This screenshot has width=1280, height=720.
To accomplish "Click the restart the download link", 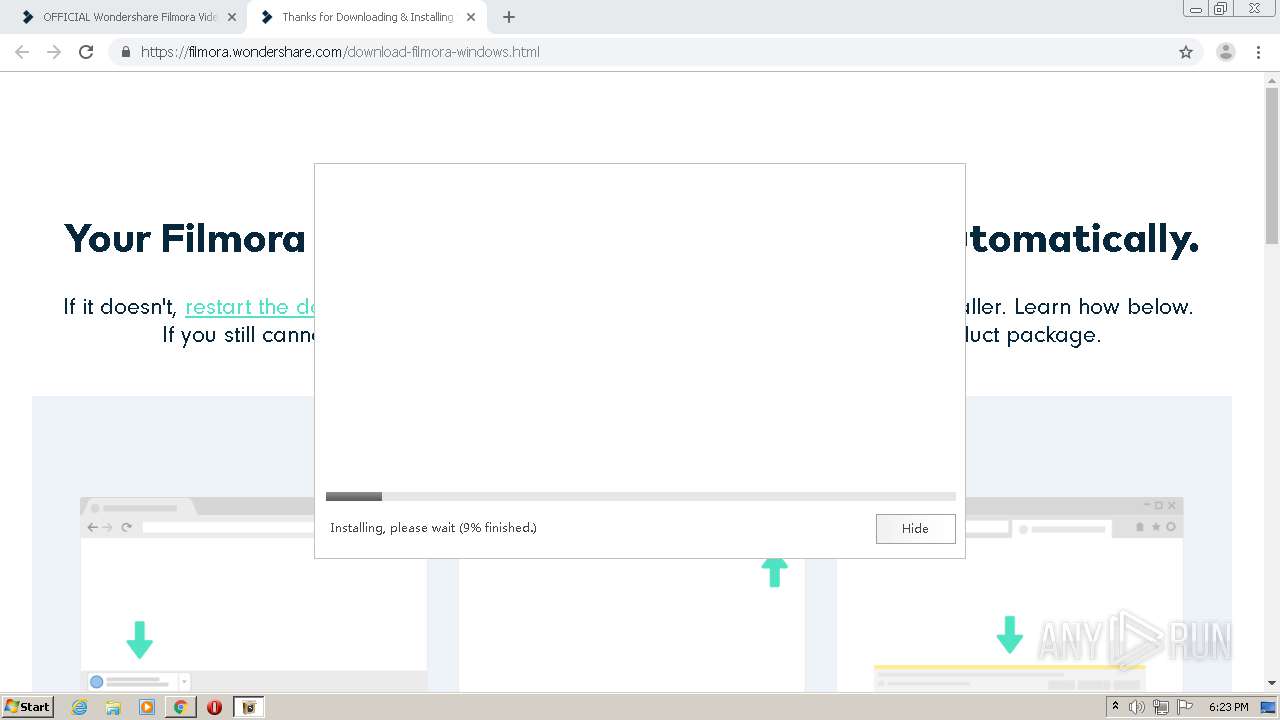I will pyautogui.click(x=250, y=307).
